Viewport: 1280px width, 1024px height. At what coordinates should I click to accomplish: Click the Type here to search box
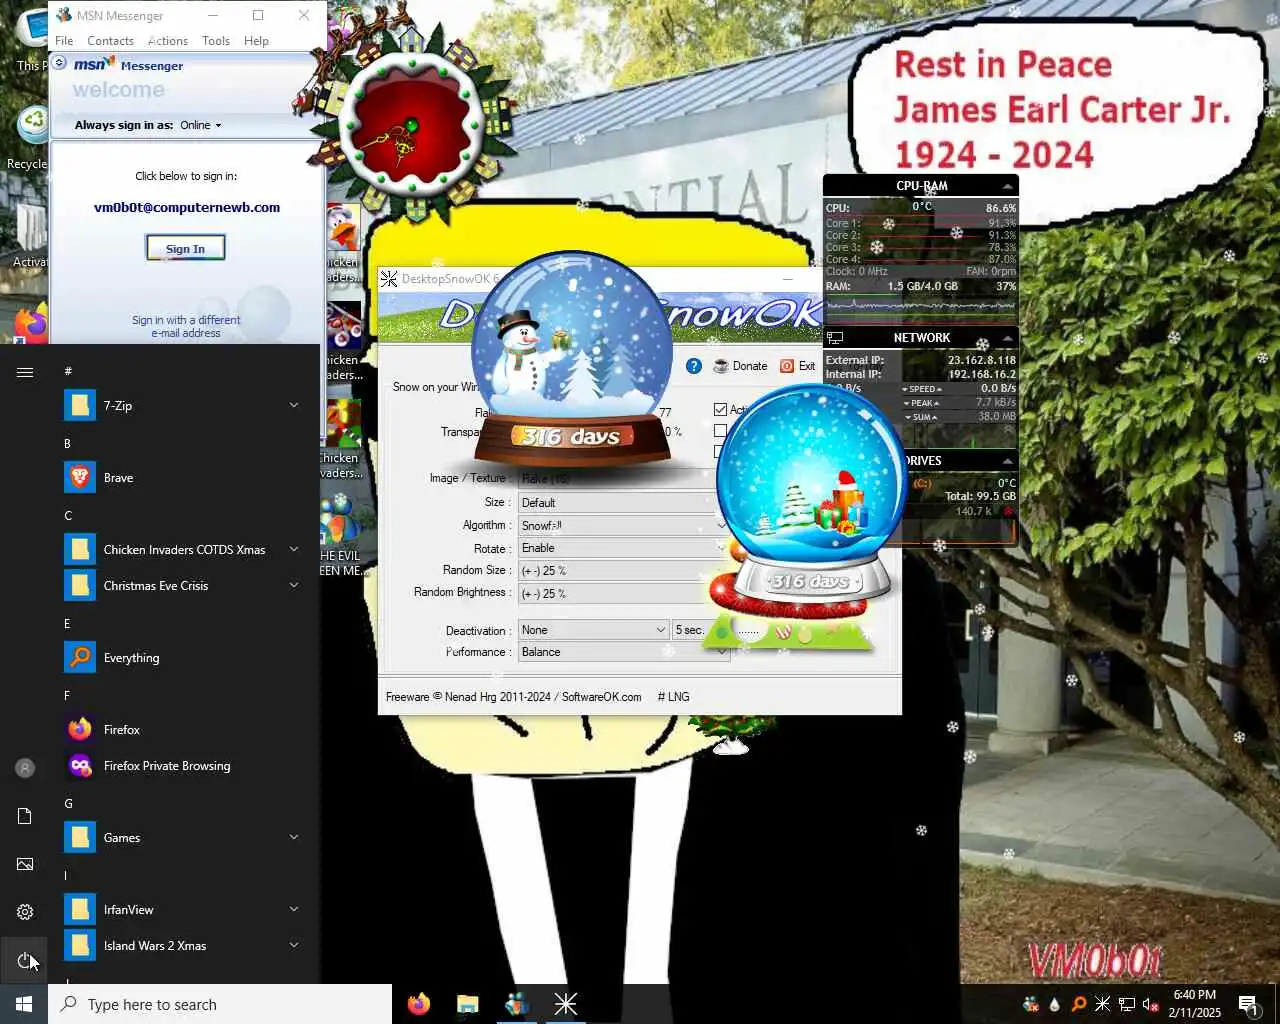point(220,1004)
